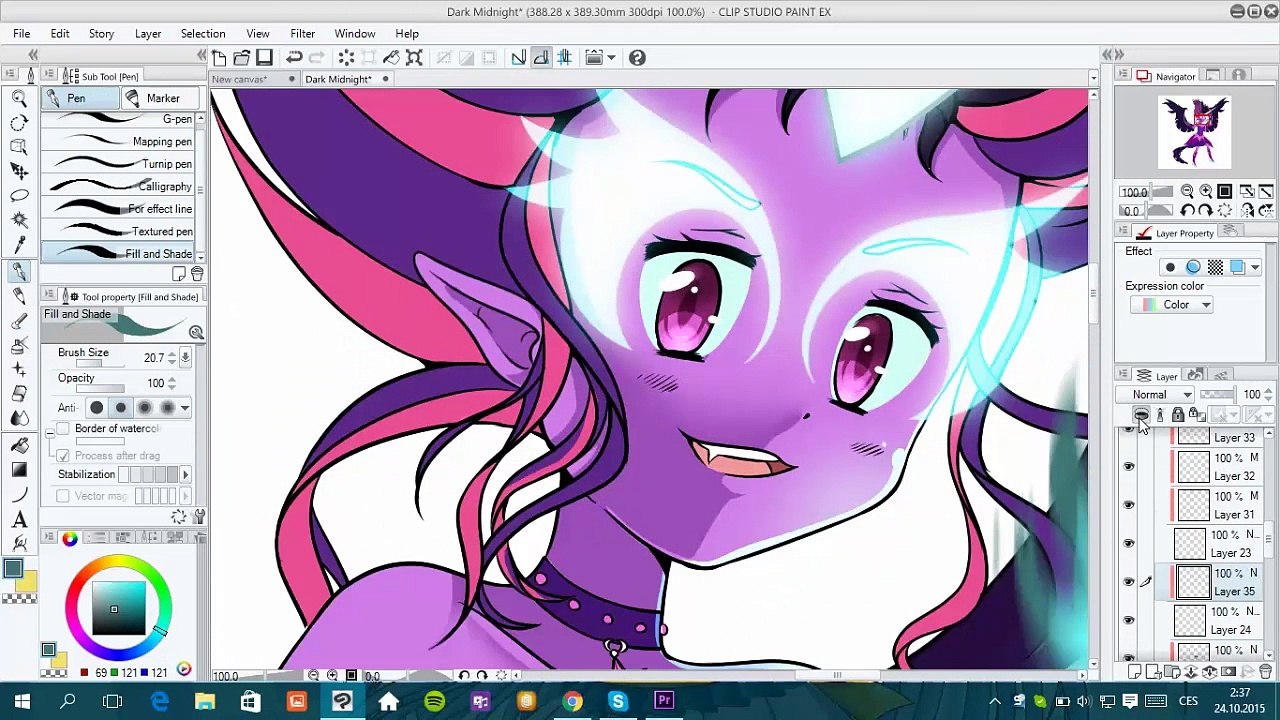Image resolution: width=1280 pixels, height=720 pixels.
Task: Choose the G-pen sub tool
Action: click(120, 119)
